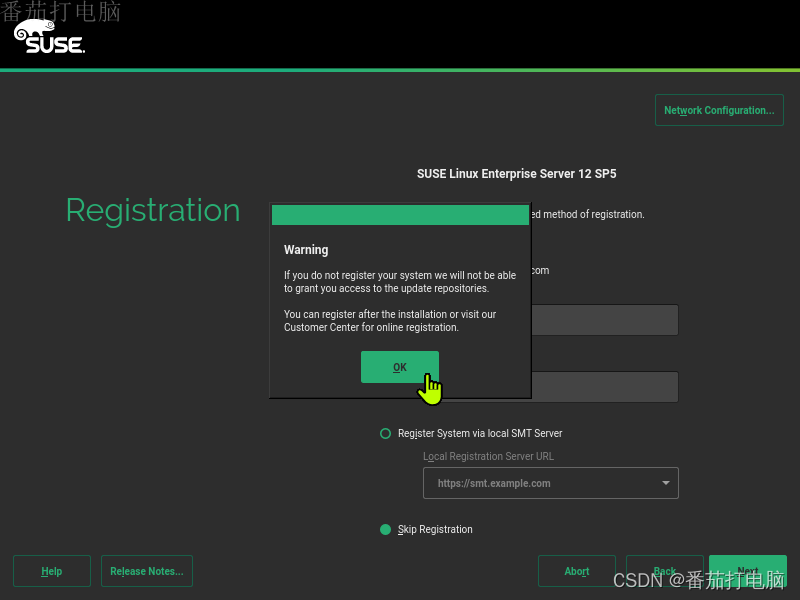
Task: Abort the installation
Action: tap(577, 571)
